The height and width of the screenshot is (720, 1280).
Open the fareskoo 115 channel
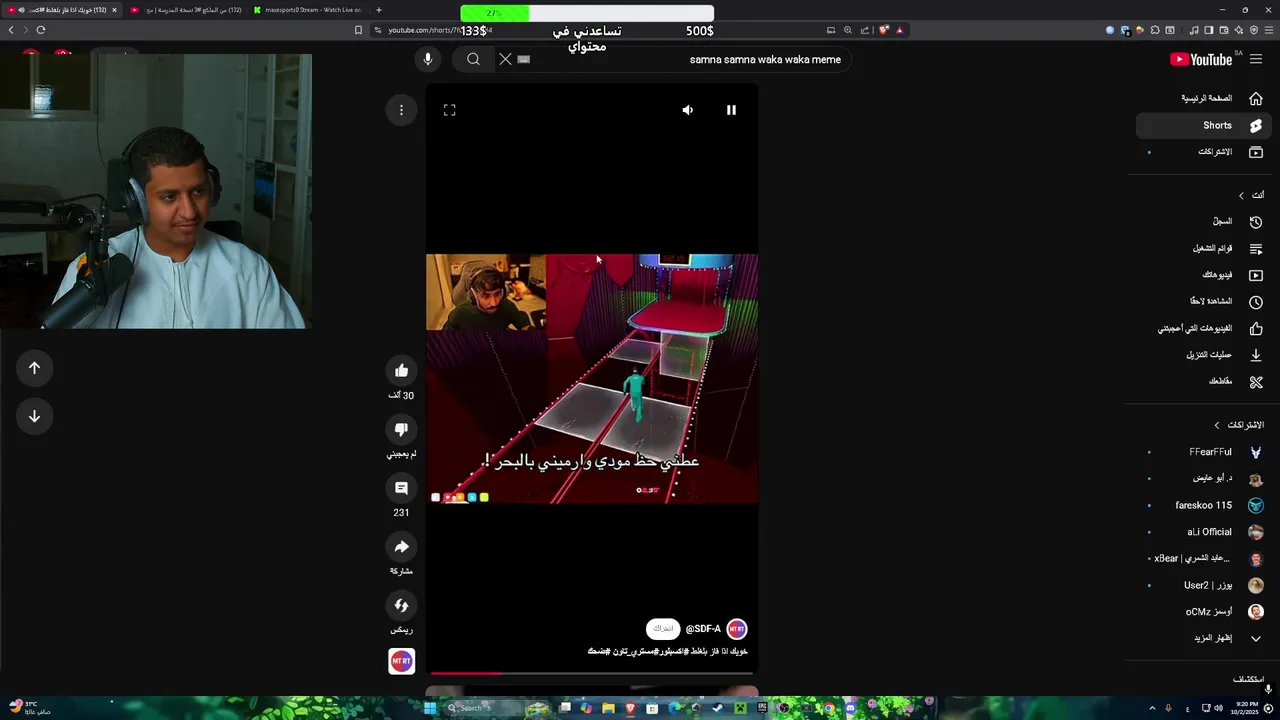1204,505
